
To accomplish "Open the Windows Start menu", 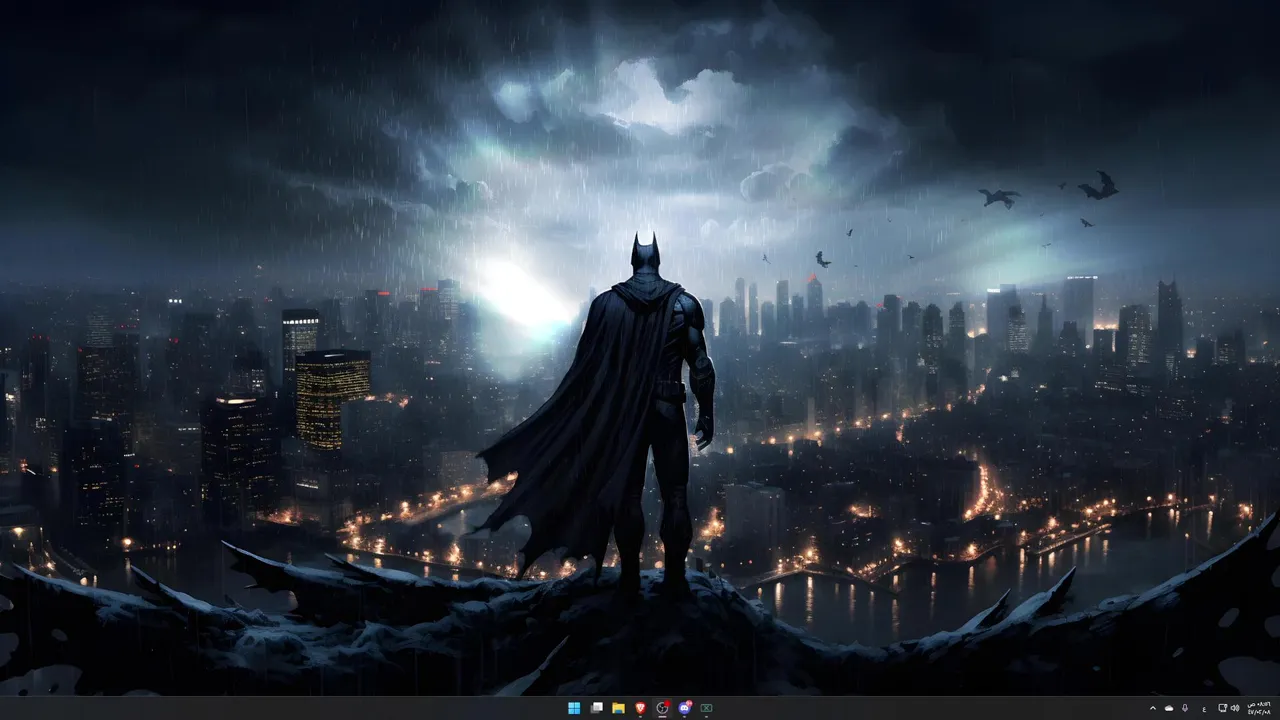I will point(574,708).
